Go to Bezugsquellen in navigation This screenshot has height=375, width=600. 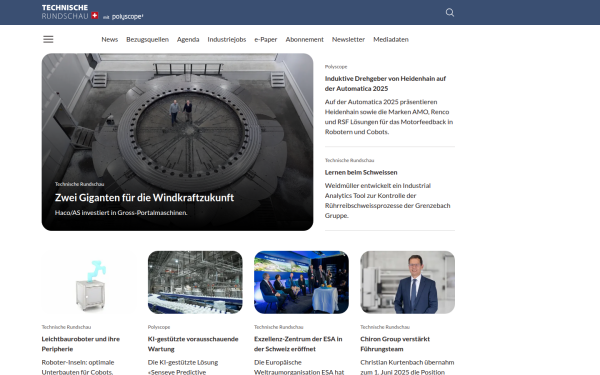pos(147,39)
